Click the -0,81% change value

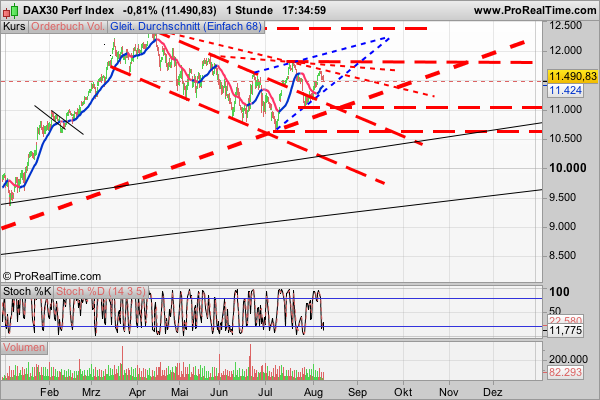[x=140, y=10]
